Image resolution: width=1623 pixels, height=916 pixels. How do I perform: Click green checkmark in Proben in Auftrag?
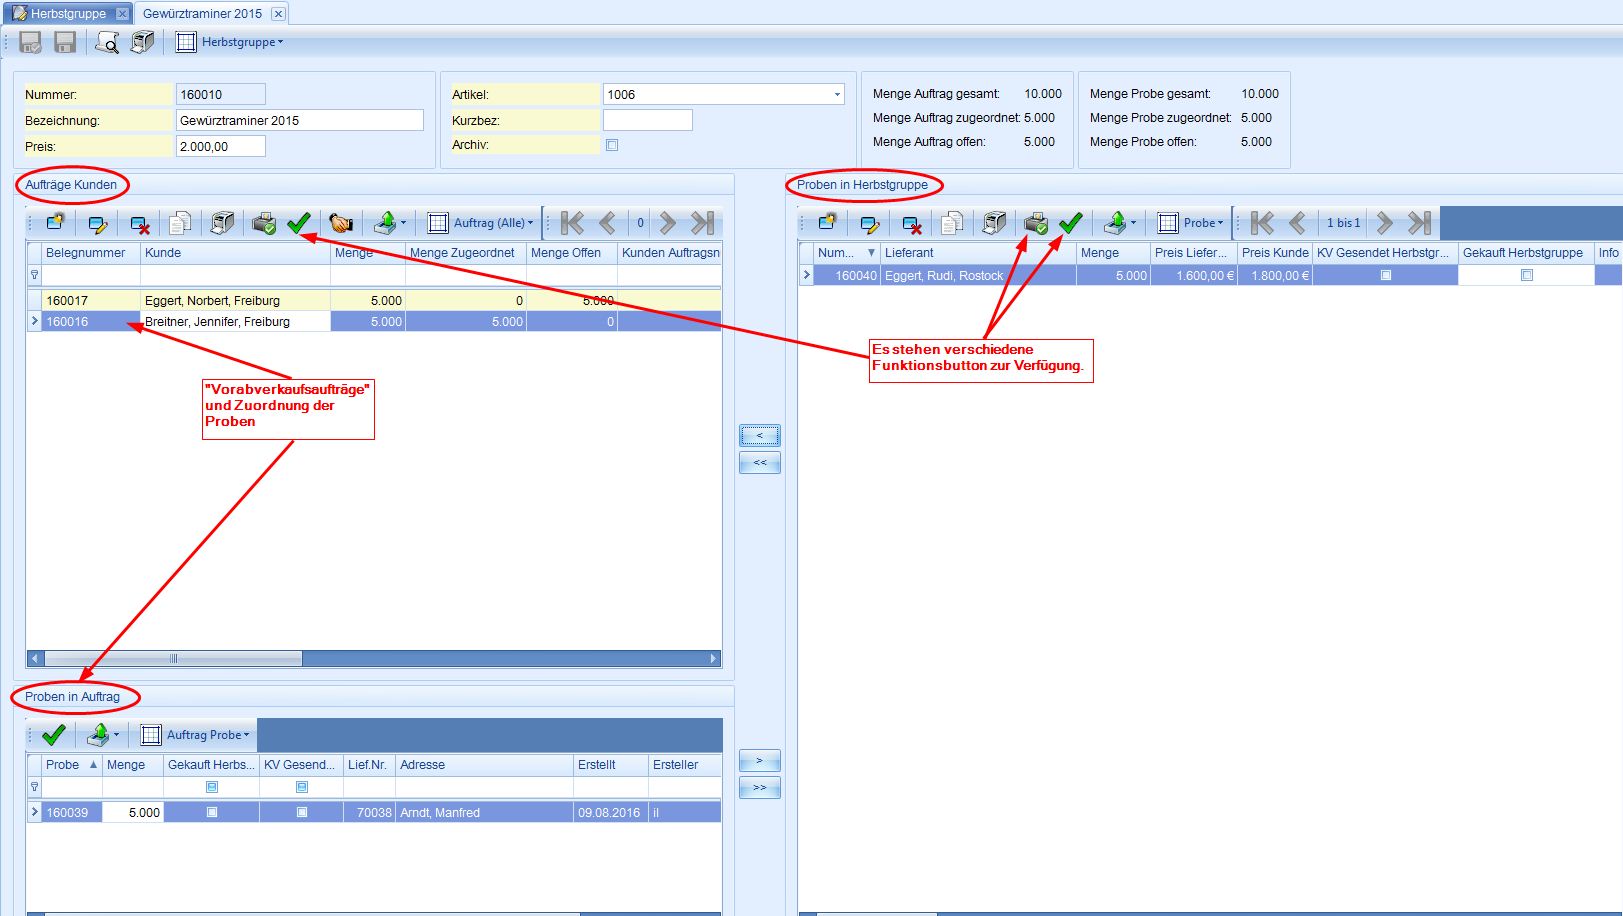54,735
